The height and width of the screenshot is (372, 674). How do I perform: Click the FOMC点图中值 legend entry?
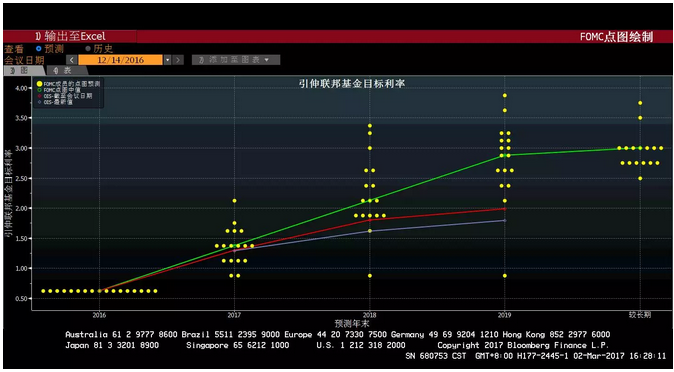tap(59, 90)
